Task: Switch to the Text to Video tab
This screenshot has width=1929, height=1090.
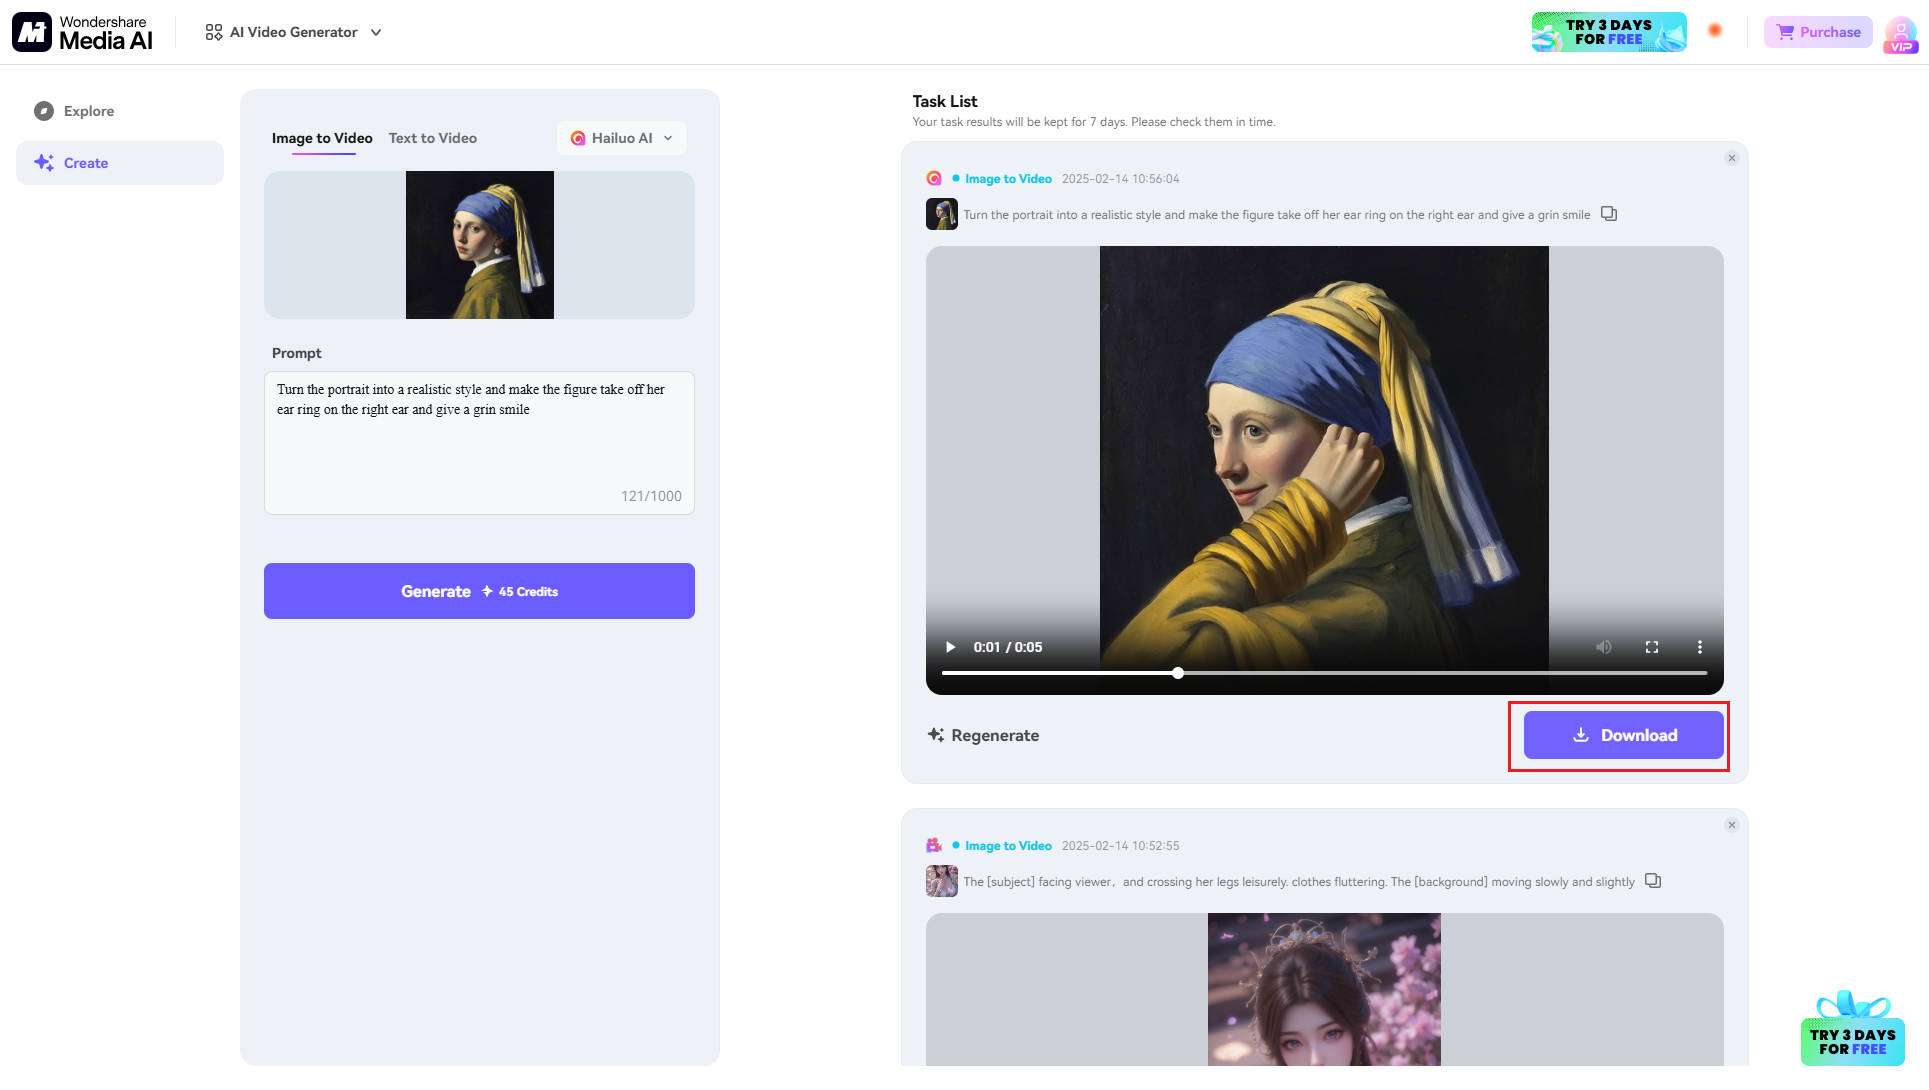Action: [433, 138]
